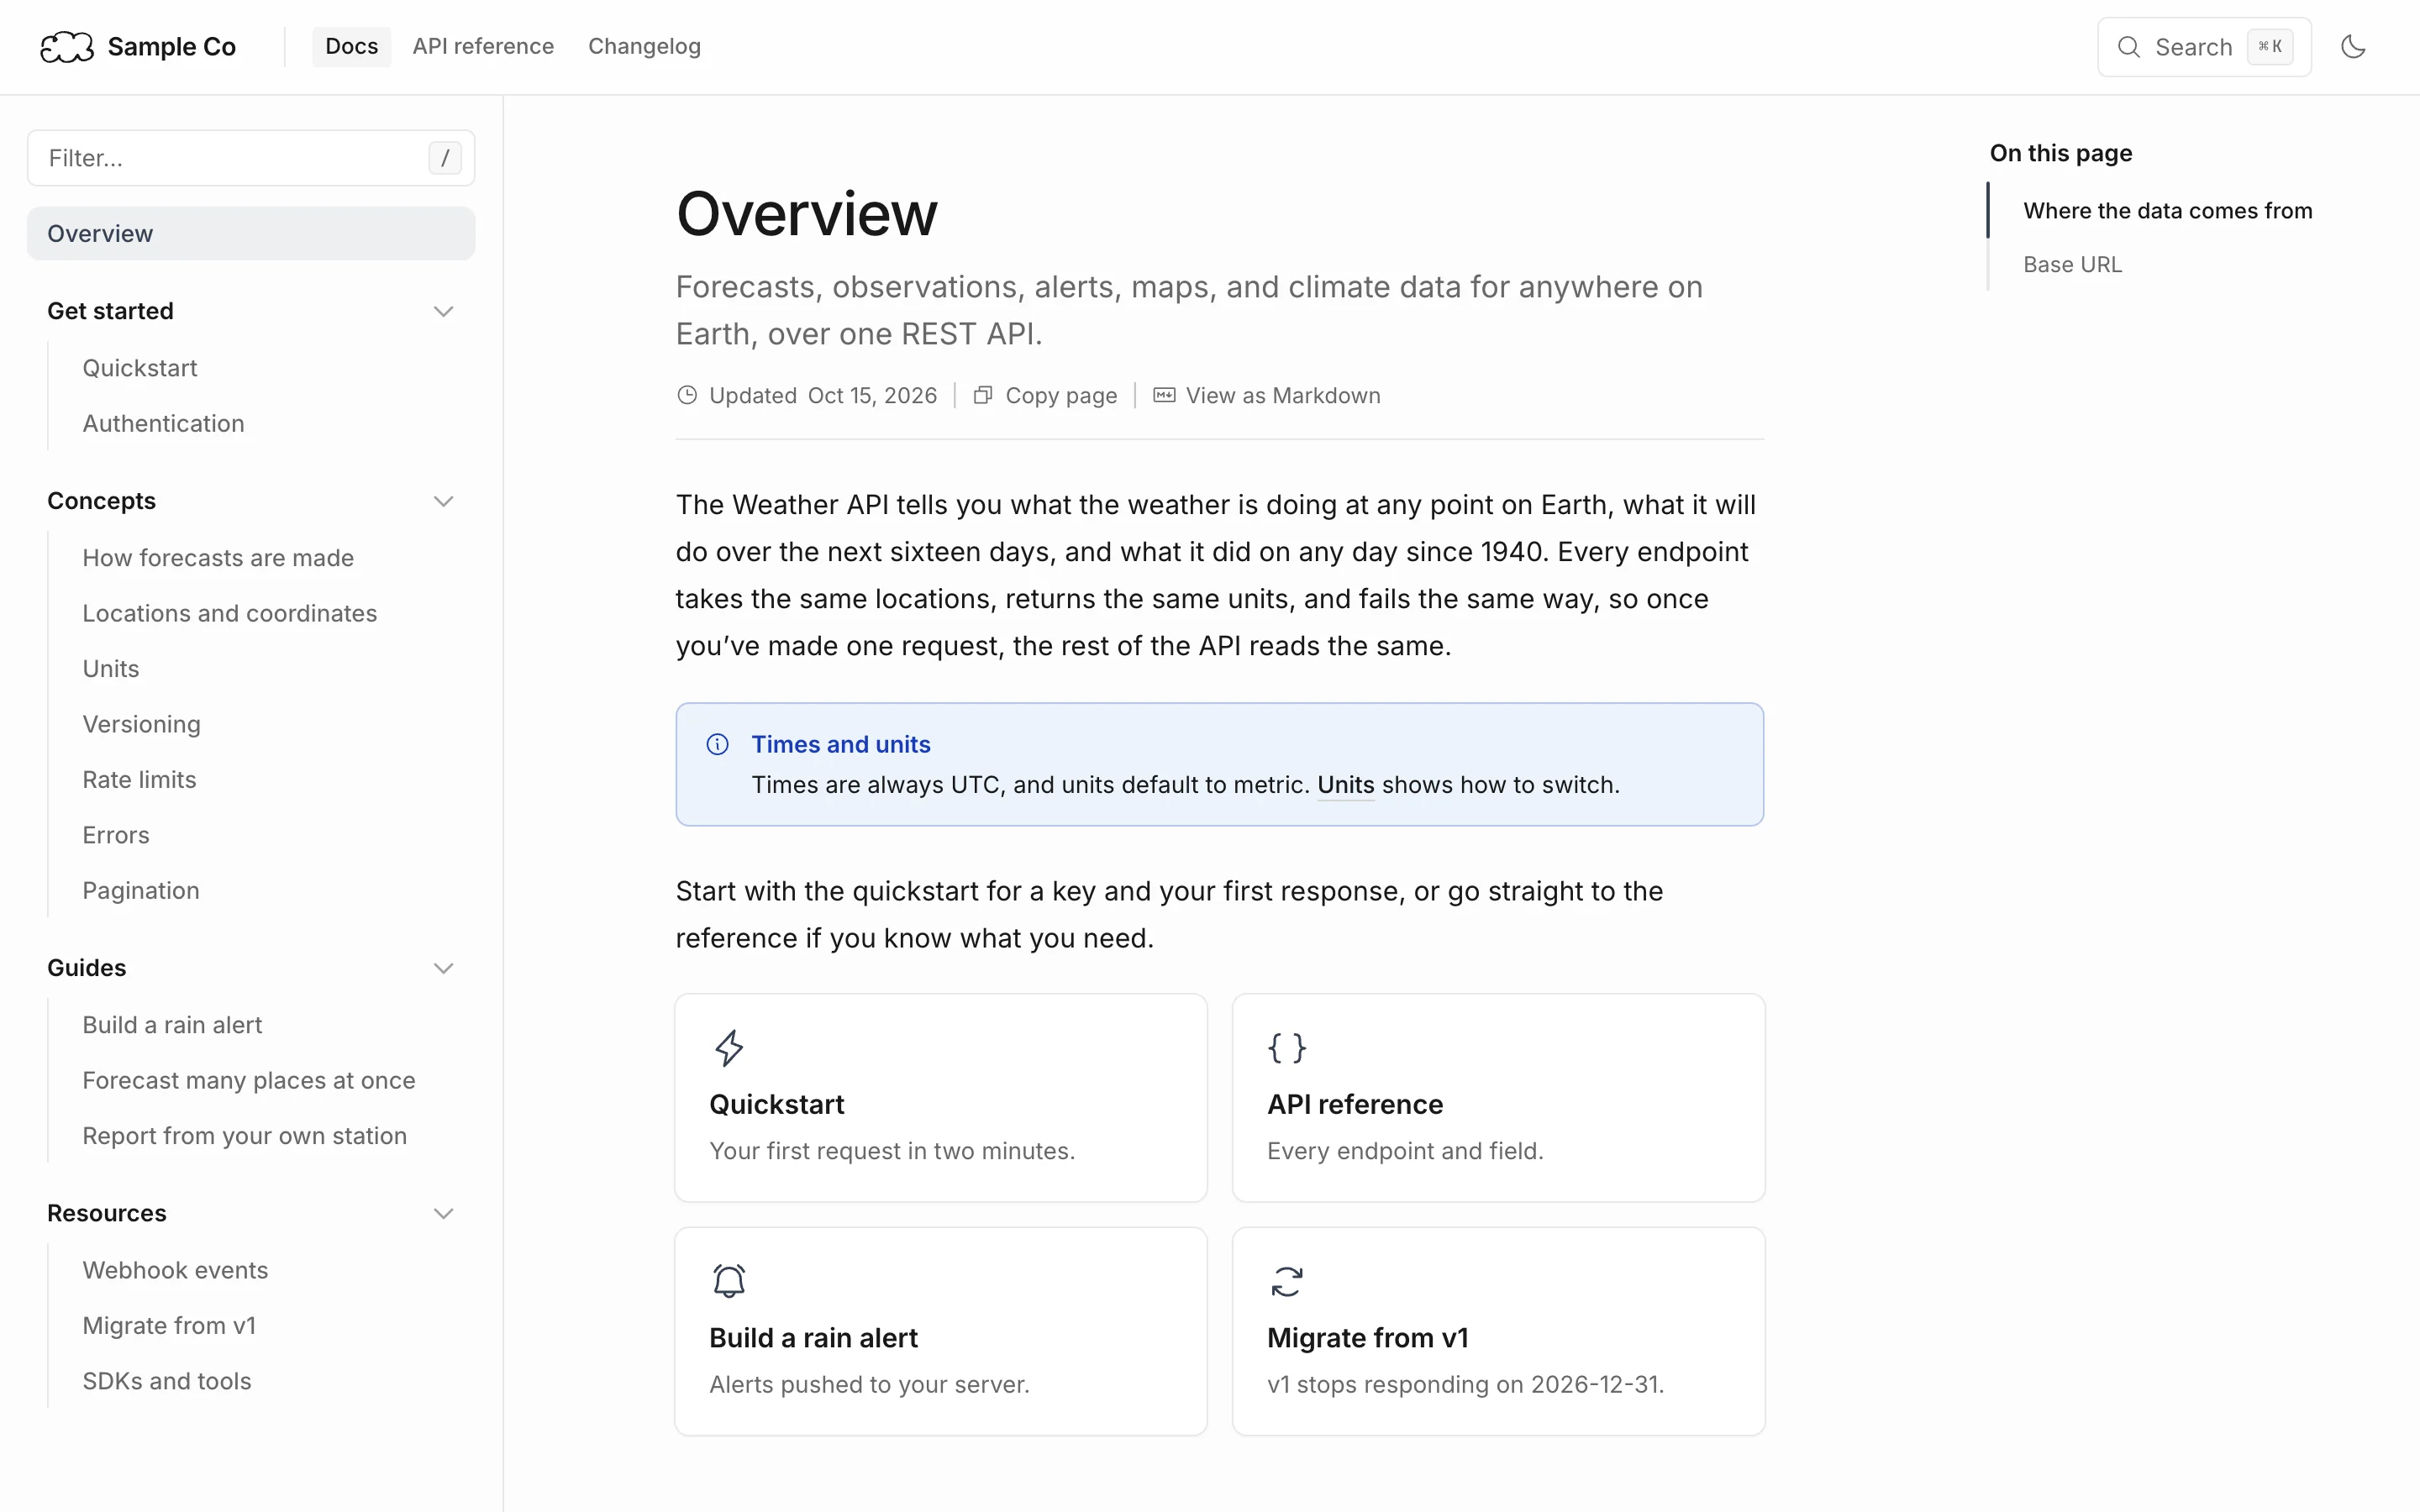
Task: Open Authentication in the sidebar
Action: (x=163, y=423)
